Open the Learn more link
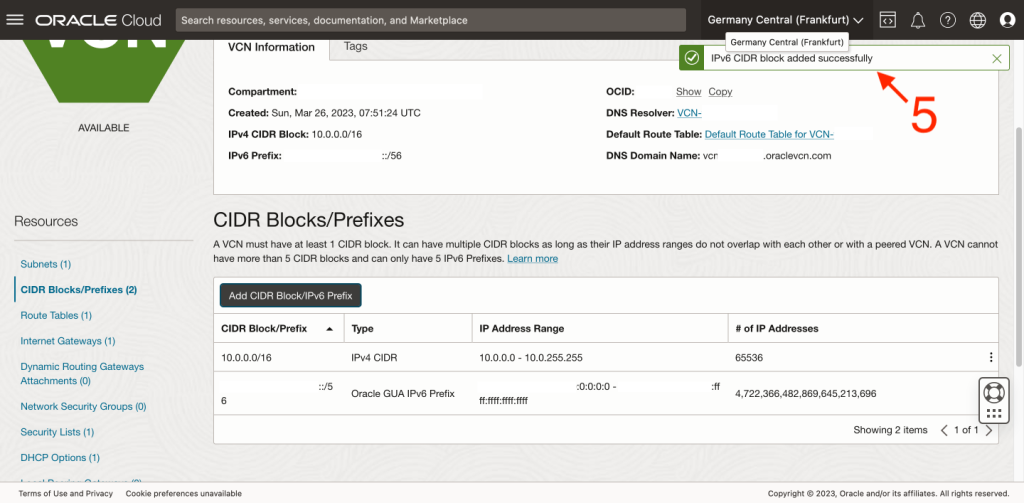 click(532, 259)
